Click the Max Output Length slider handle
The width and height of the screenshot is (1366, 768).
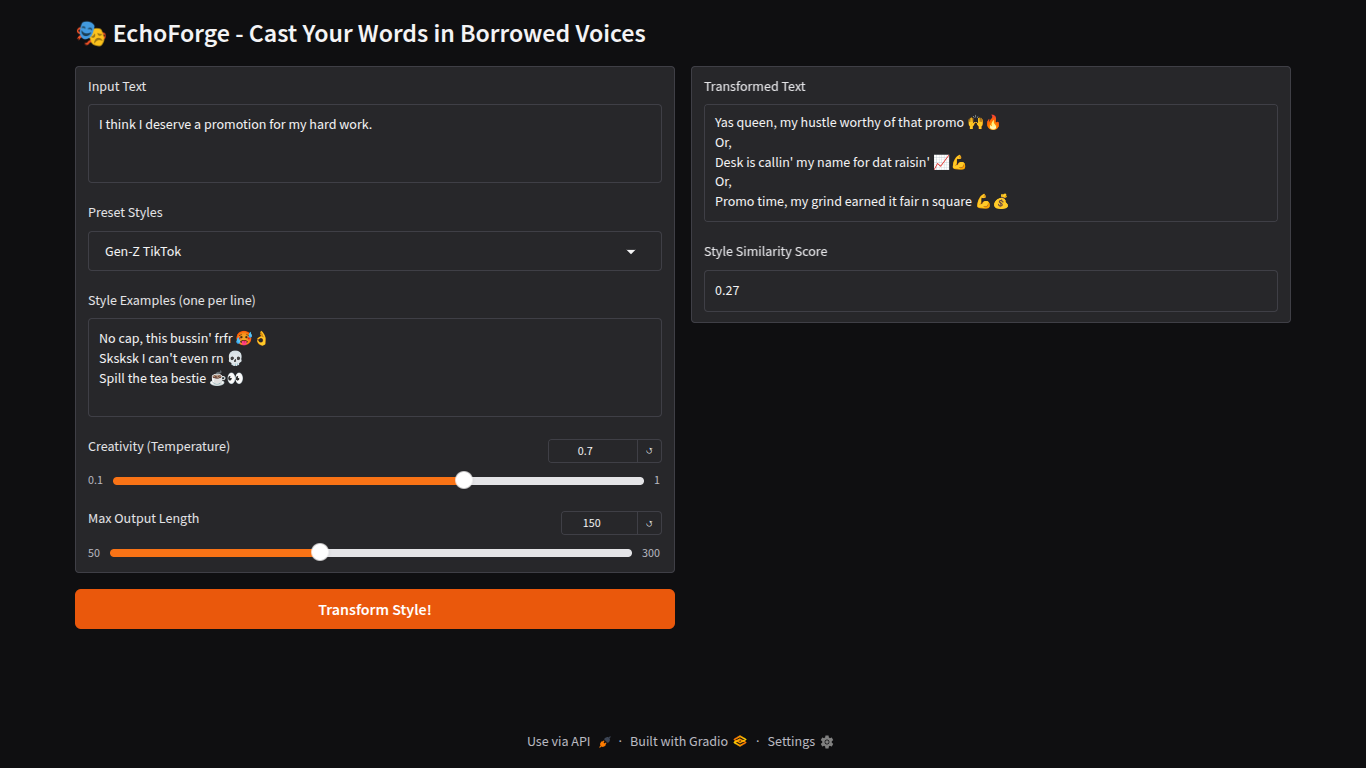point(320,552)
